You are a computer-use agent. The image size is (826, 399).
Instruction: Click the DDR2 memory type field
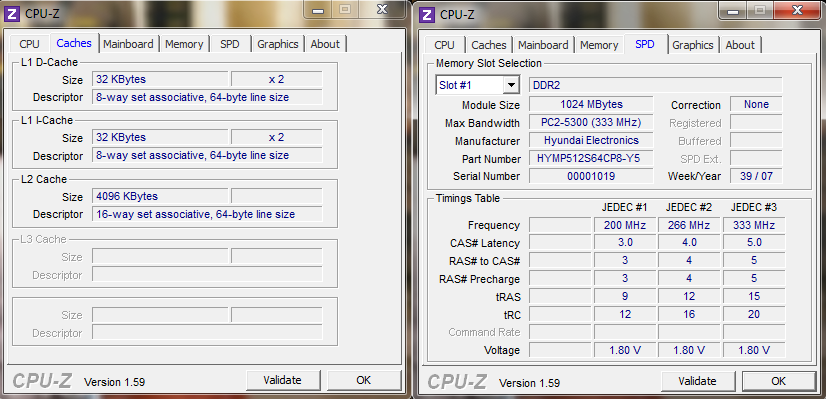pos(656,85)
